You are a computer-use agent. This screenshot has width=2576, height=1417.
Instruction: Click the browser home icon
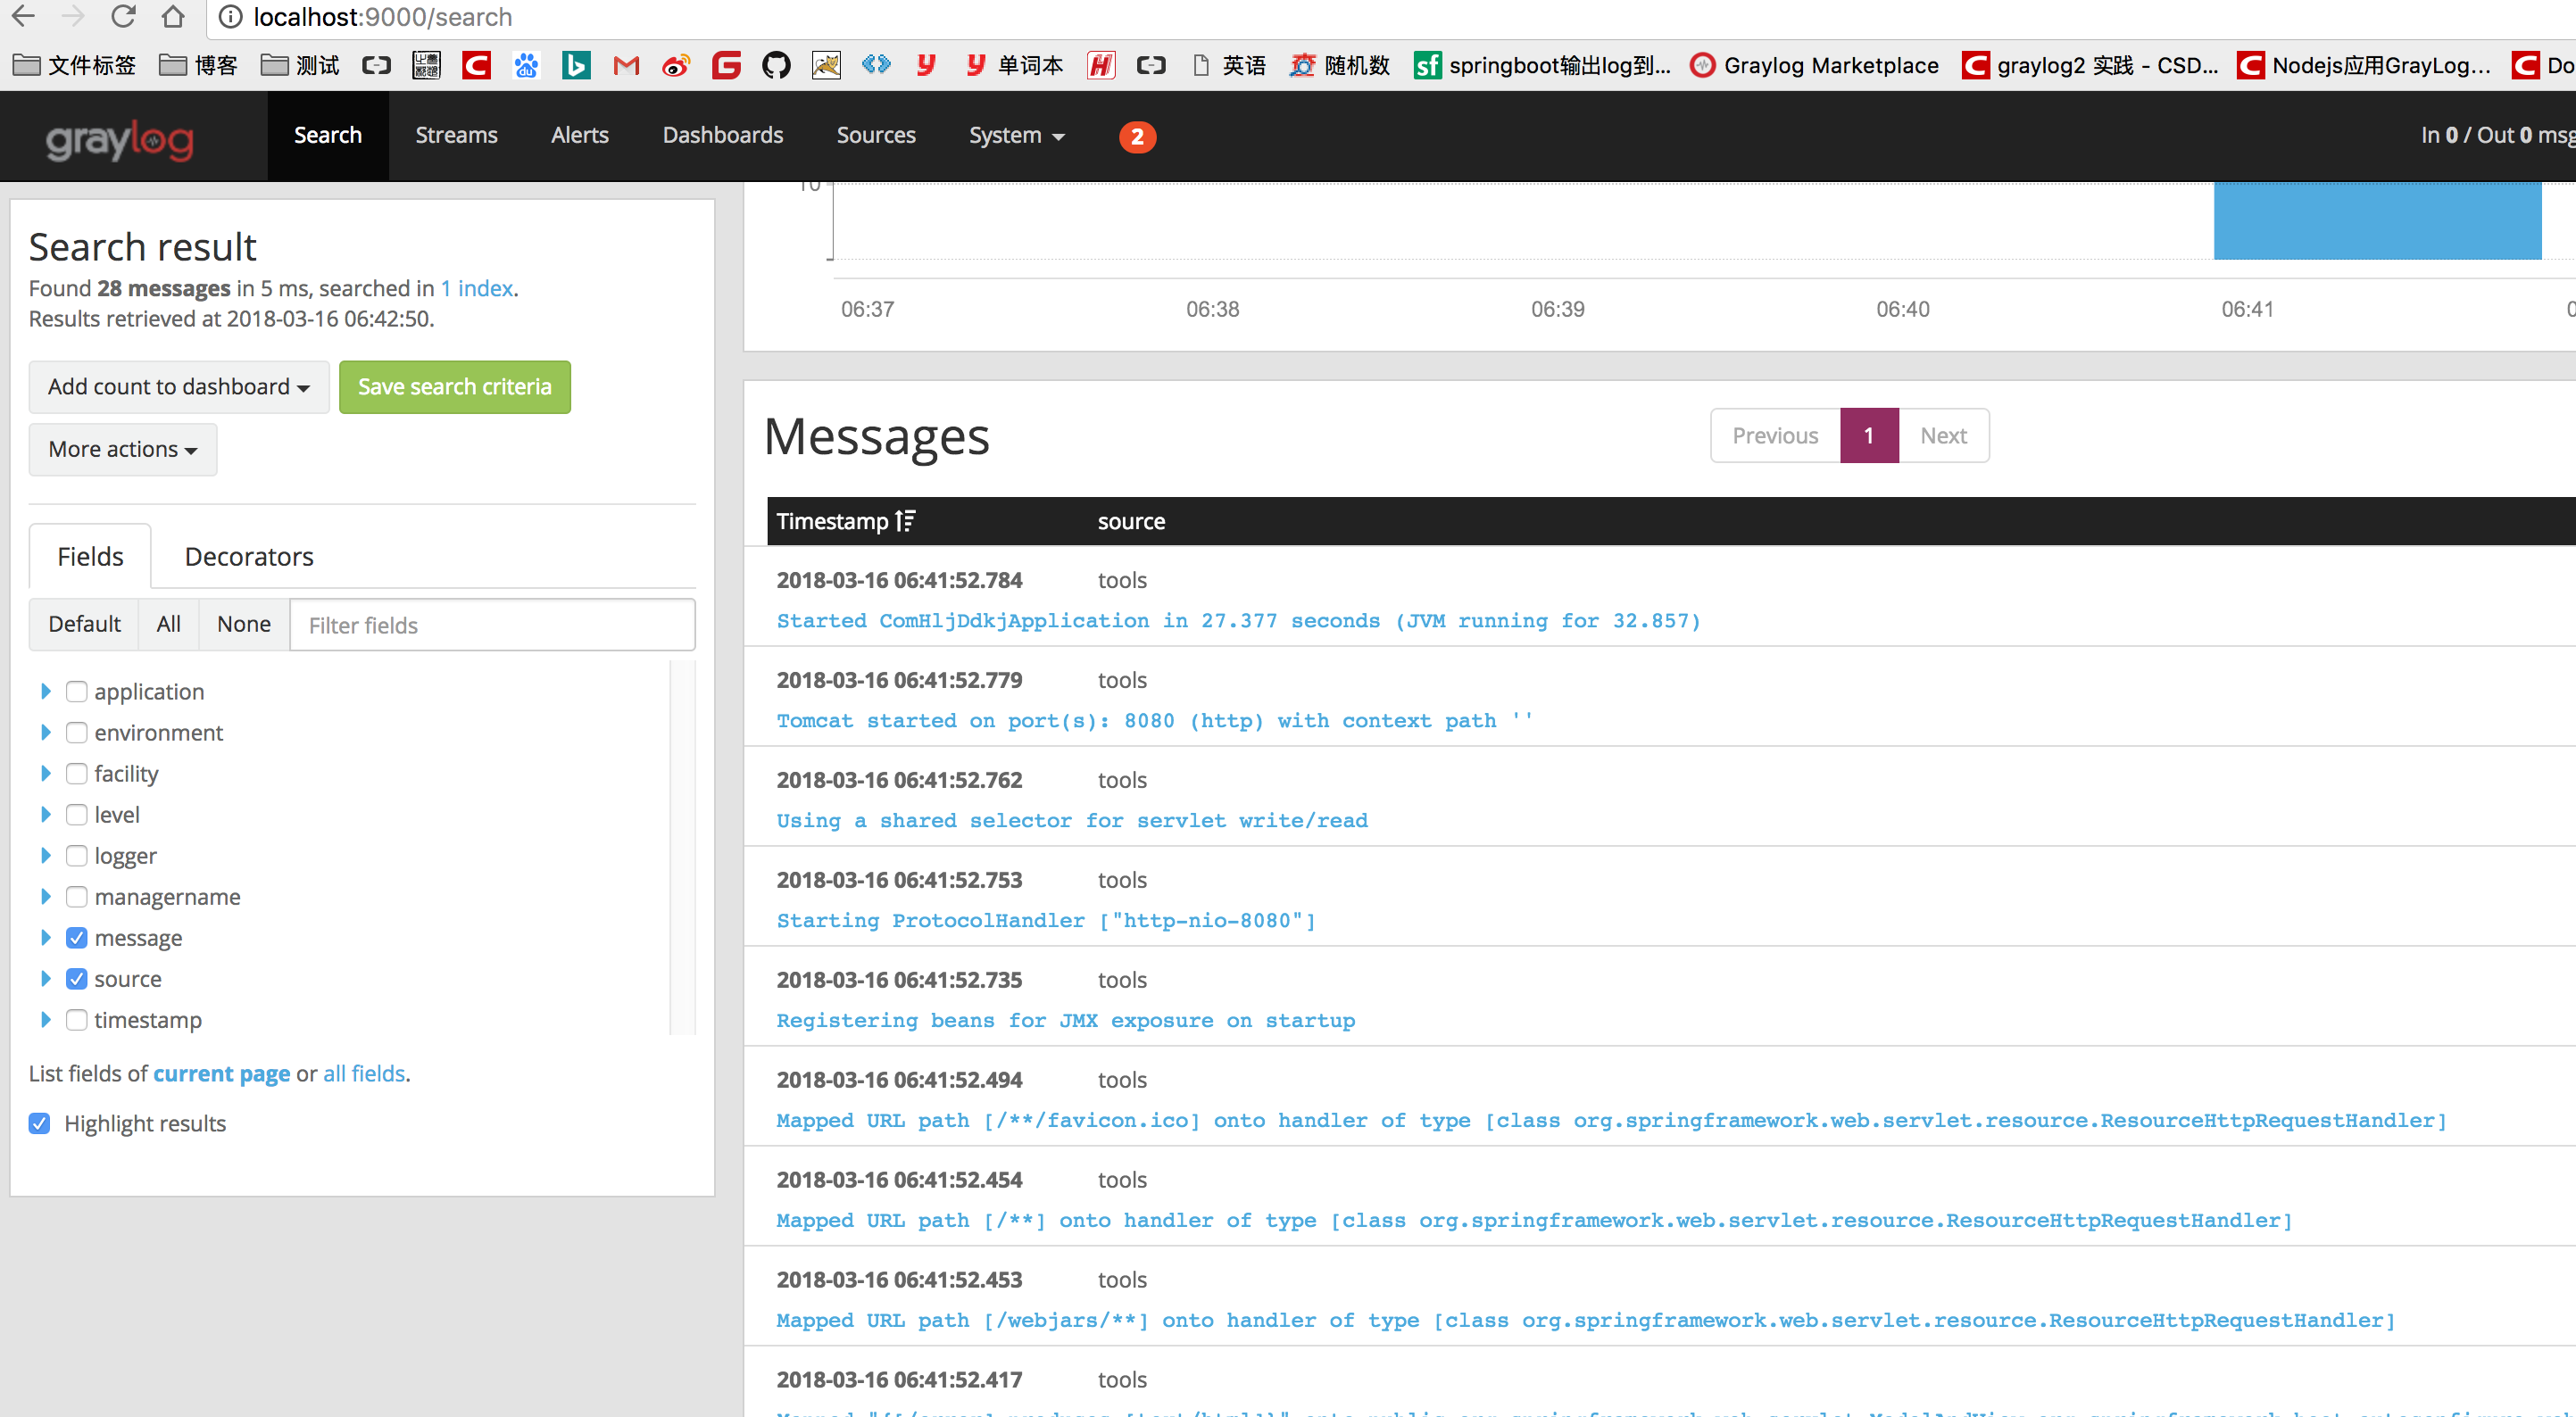[173, 17]
